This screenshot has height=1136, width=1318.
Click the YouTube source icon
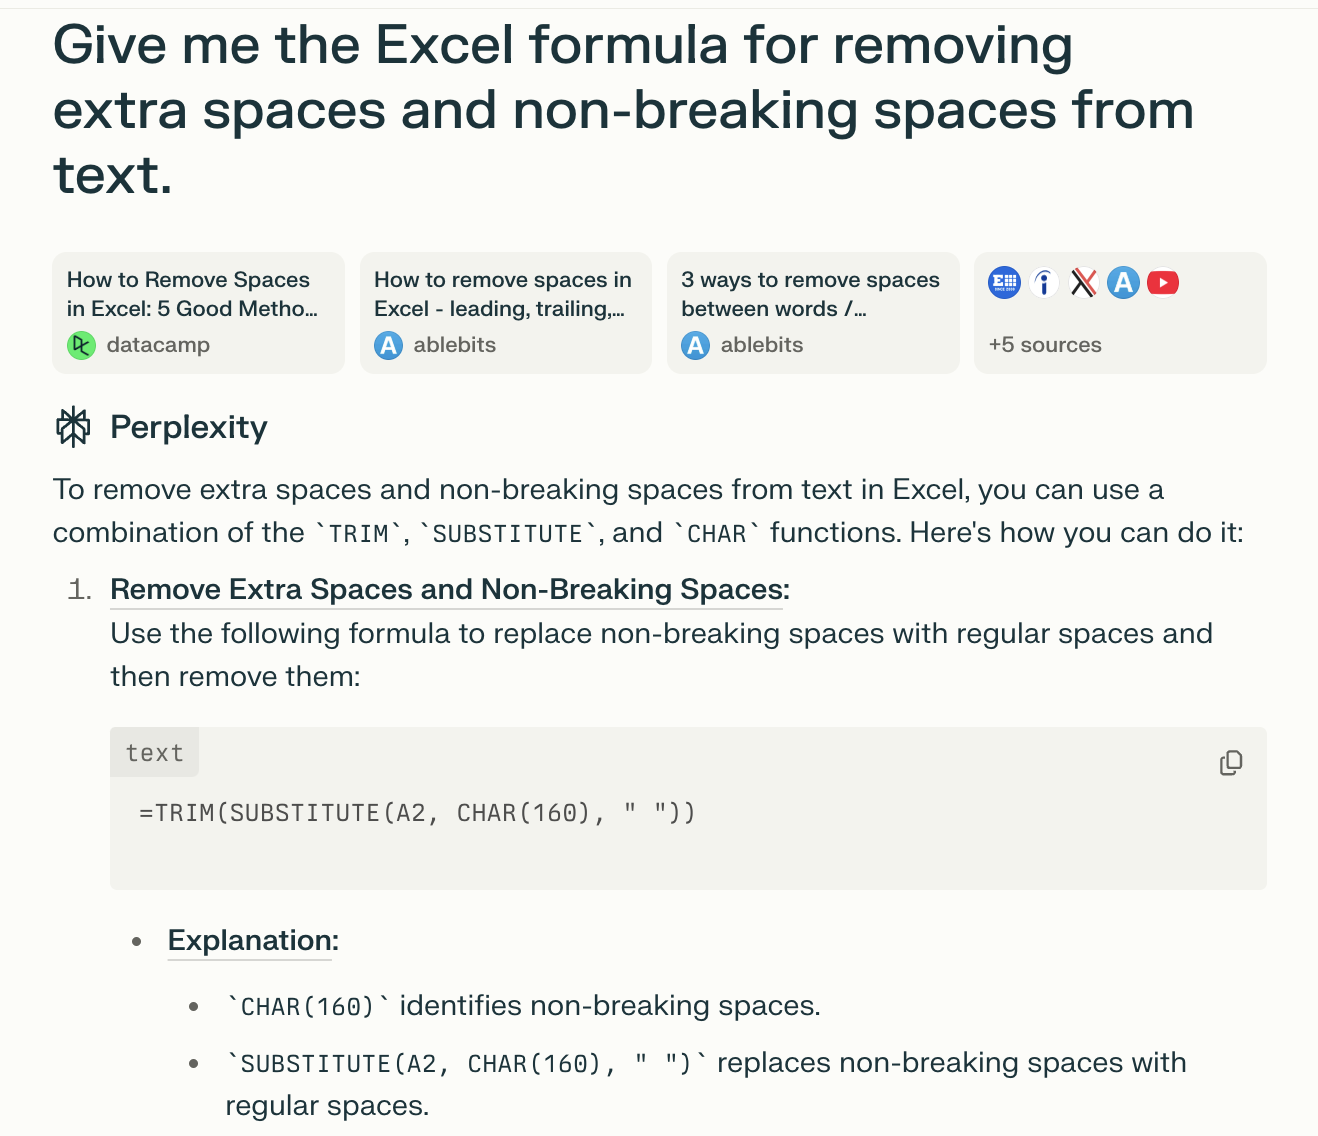click(x=1163, y=283)
